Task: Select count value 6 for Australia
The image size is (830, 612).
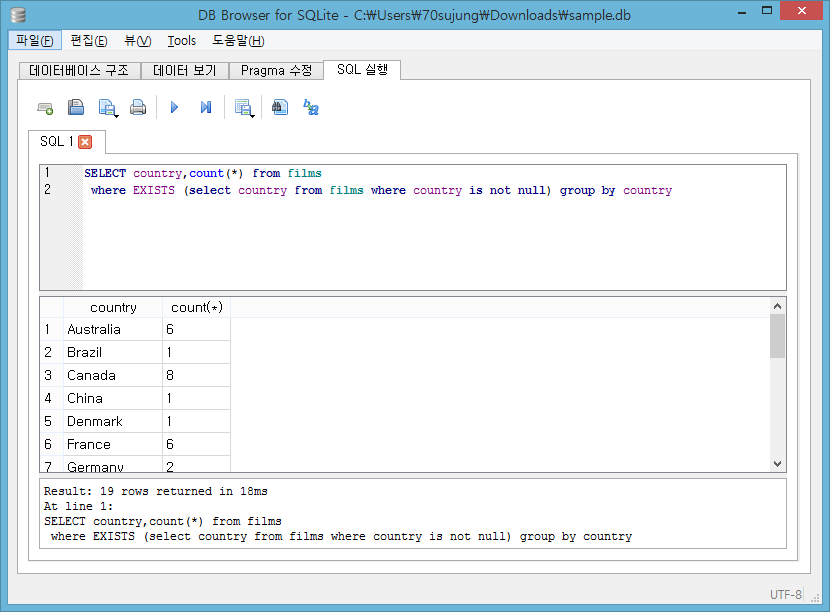Action: (196, 329)
